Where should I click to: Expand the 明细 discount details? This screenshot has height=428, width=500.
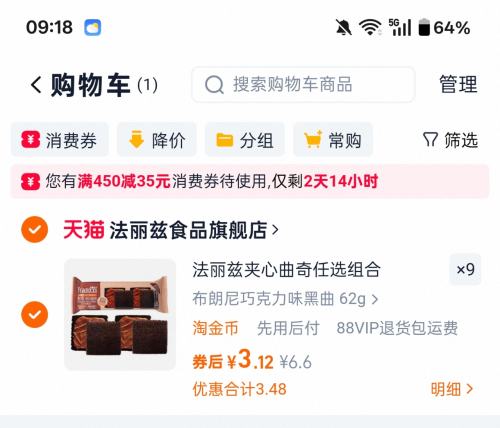(452, 389)
